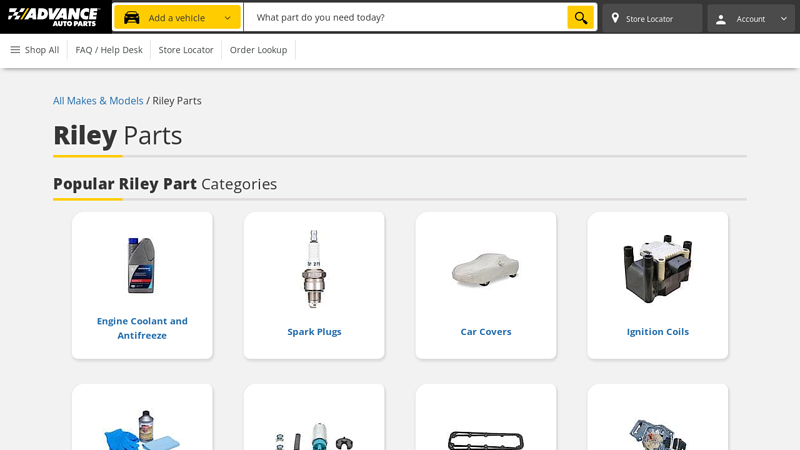This screenshot has width=800, height=450.
Task: Open the Ignition Coils category link
Action: [658, 332]
